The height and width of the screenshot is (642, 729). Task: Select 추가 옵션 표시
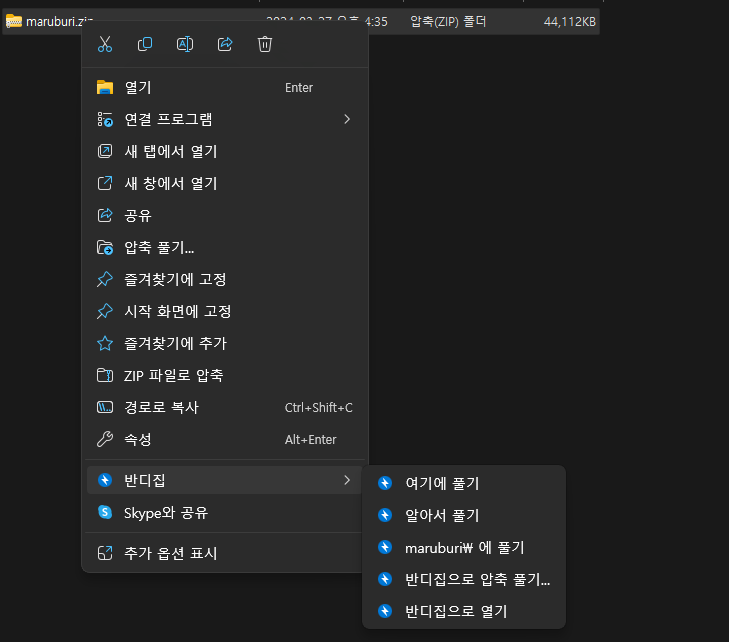pyautogui.click(x=225, y=553)
